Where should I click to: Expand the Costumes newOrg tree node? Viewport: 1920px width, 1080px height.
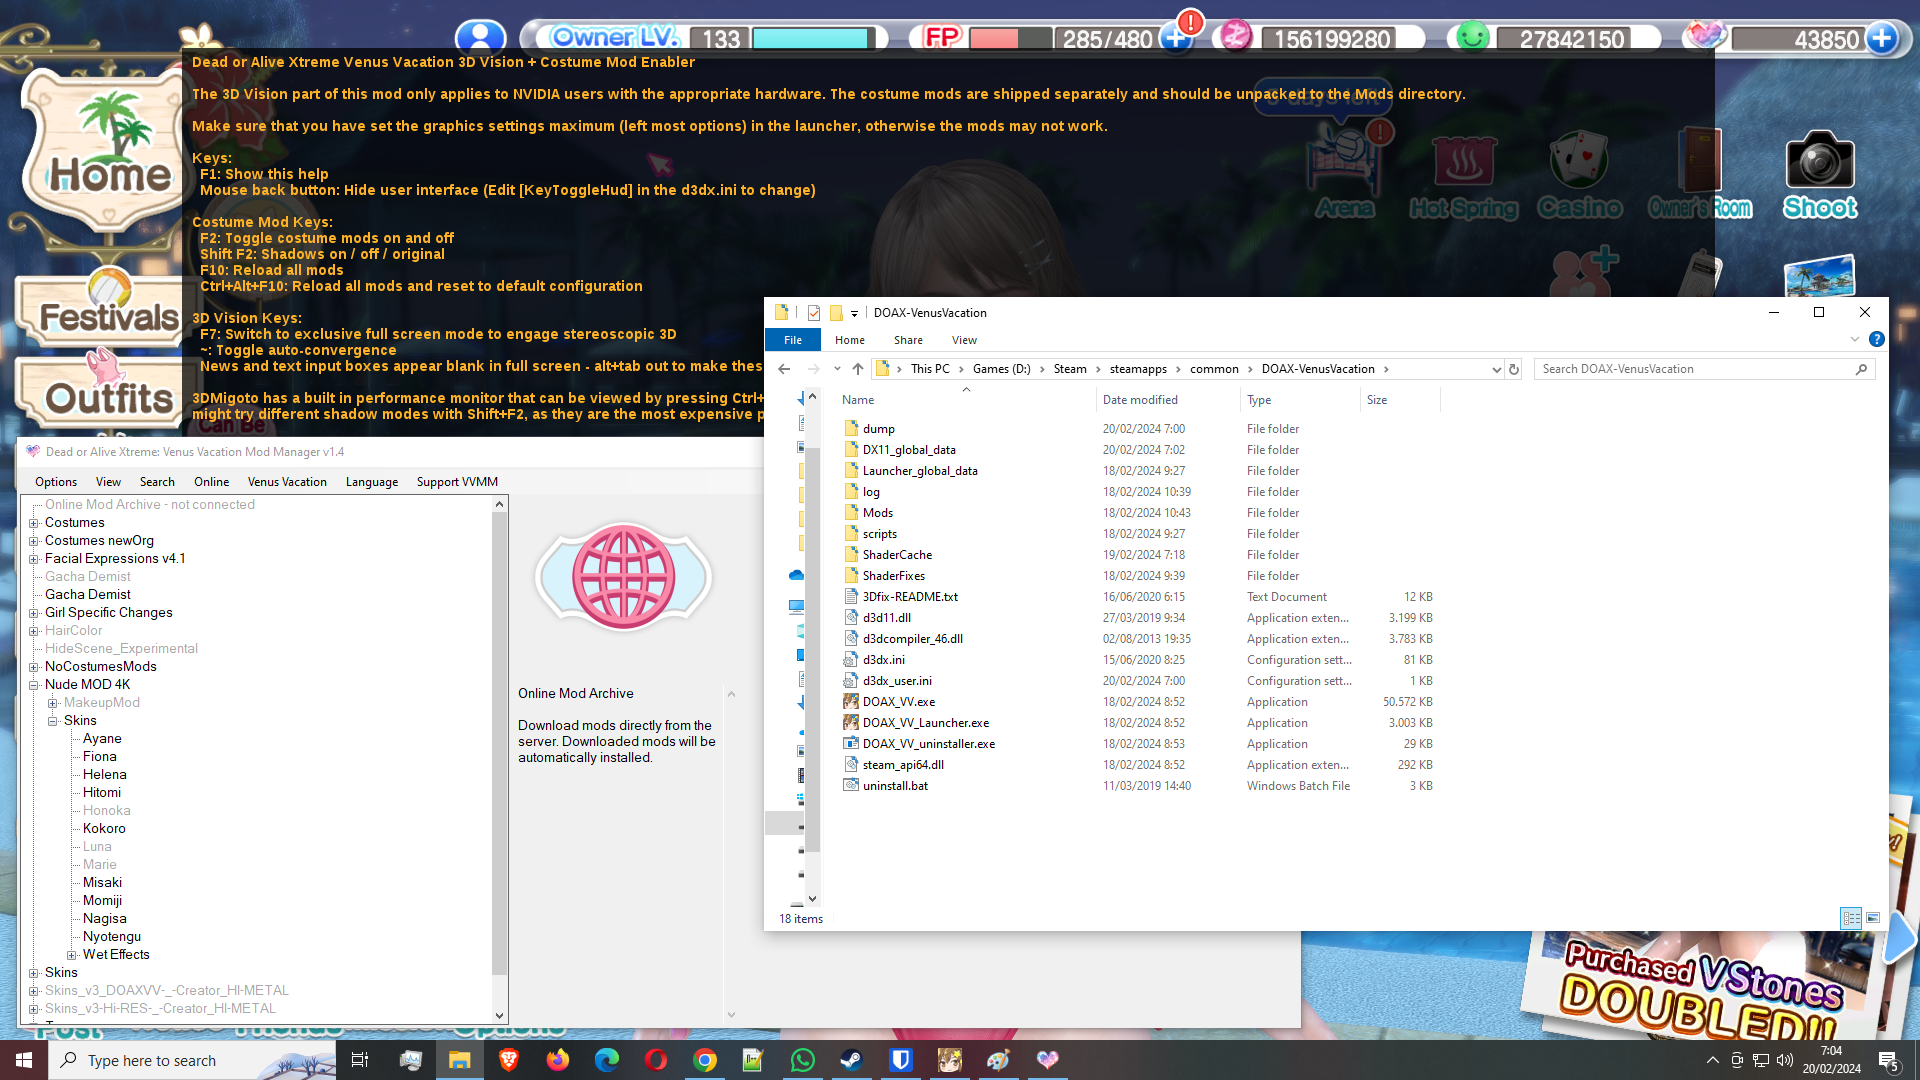pos(34,541)
